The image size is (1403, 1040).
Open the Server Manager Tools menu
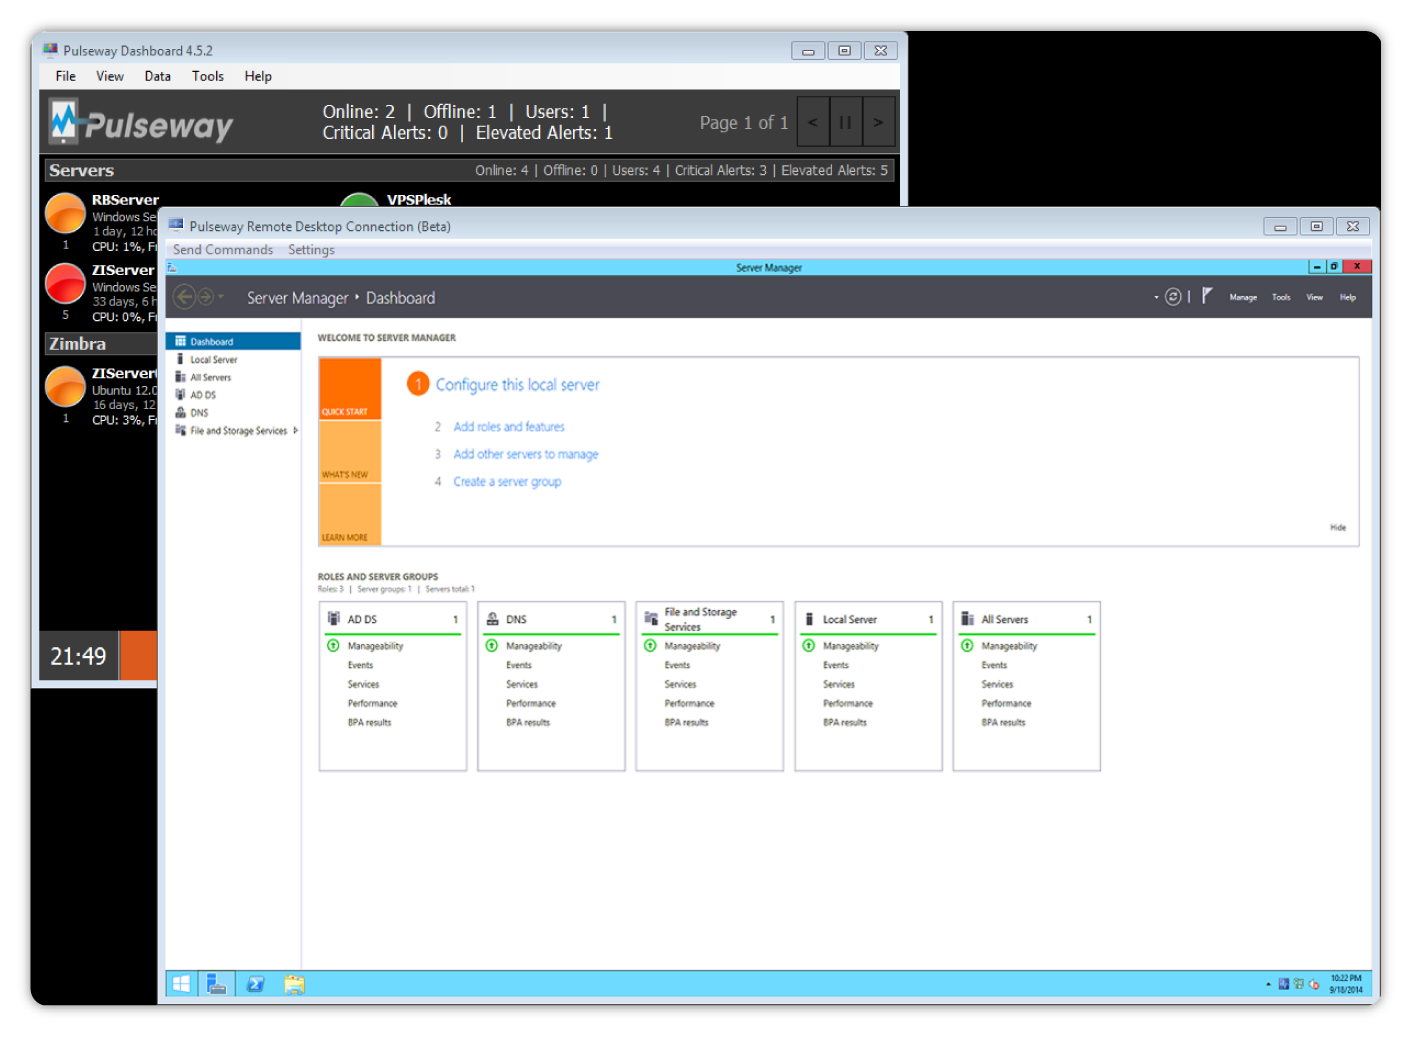(1281, 297)
